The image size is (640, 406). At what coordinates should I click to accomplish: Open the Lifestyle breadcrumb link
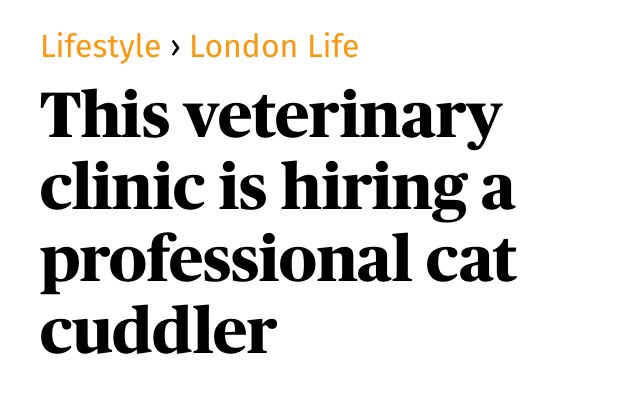click(100, 46)
